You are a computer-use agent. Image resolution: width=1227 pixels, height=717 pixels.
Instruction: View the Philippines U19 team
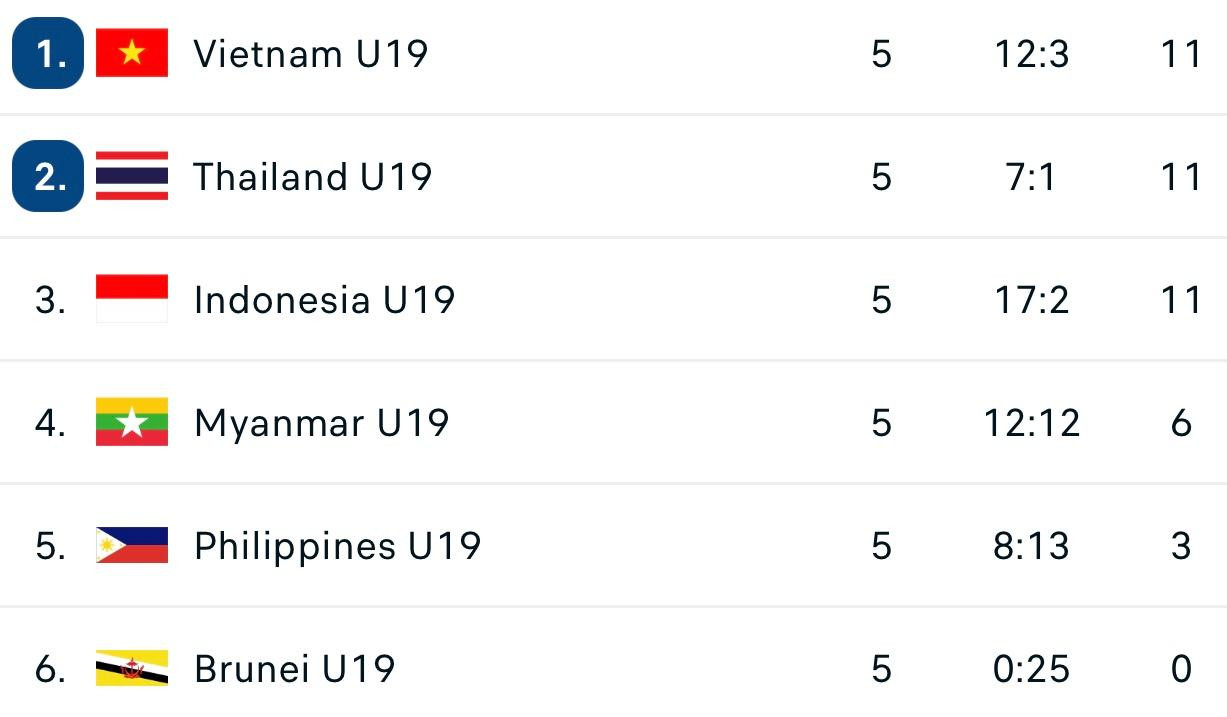tap(337, 546)
